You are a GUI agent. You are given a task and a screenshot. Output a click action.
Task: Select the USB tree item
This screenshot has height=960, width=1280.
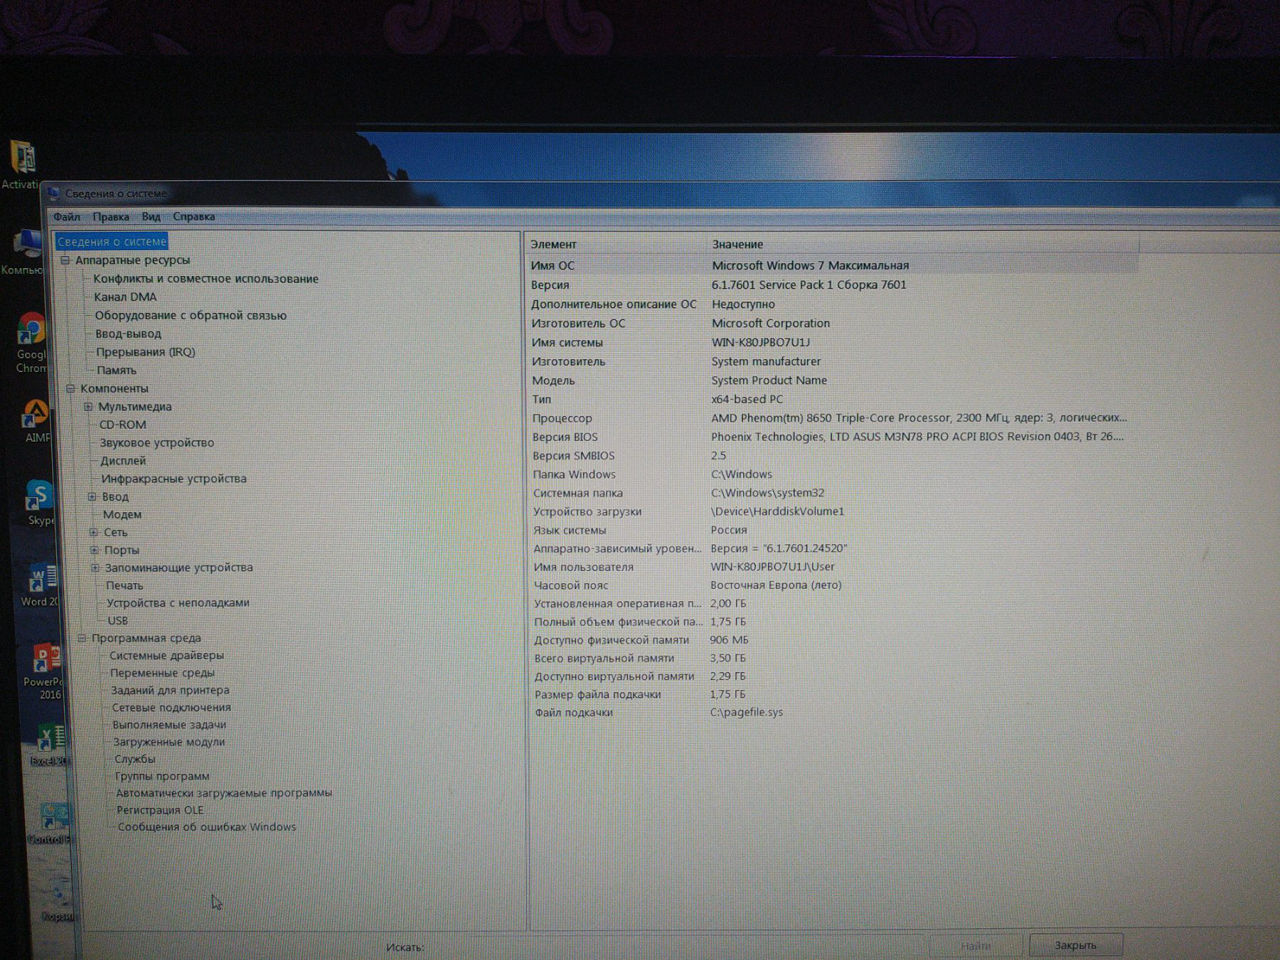(x=118, y=621)
